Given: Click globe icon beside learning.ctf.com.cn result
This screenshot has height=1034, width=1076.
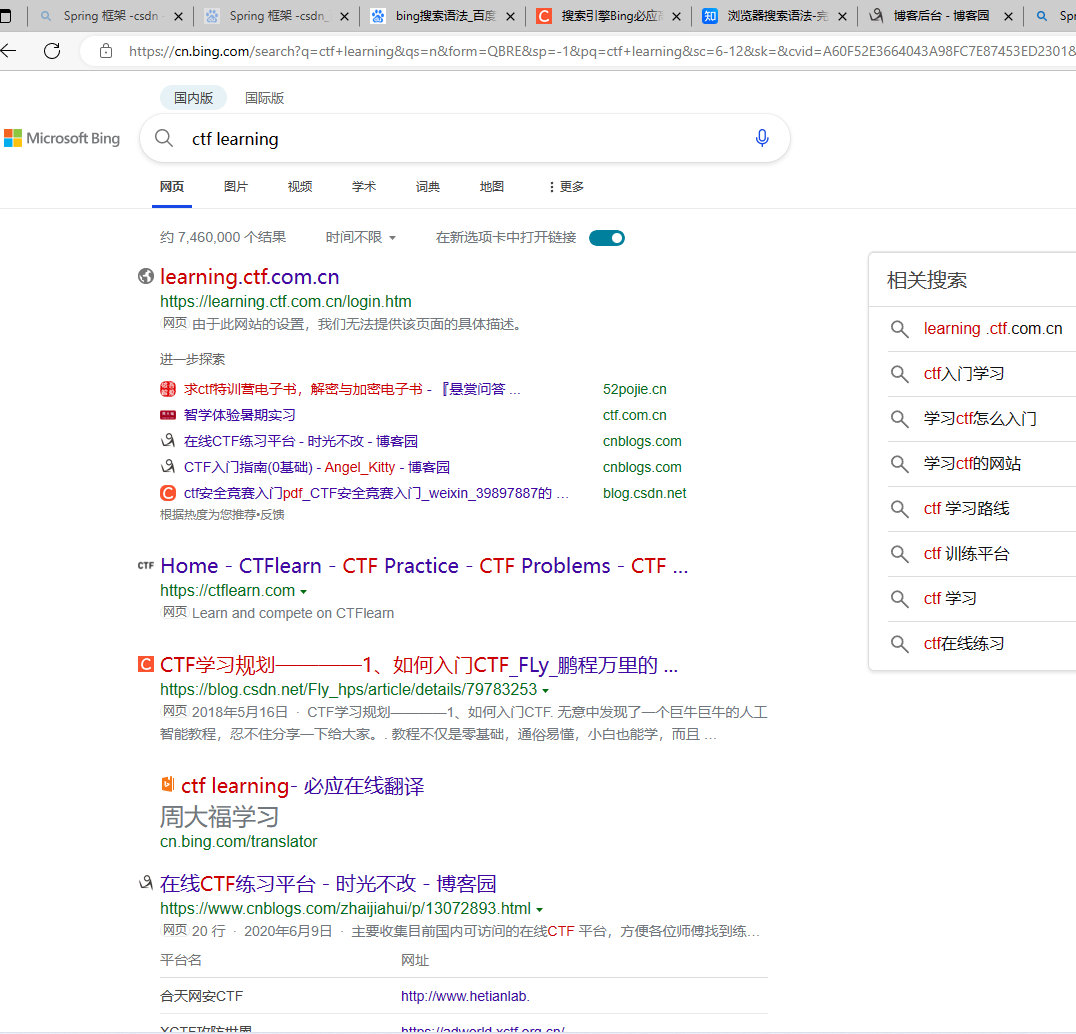Looking at the screenshot, I should 145,276.
